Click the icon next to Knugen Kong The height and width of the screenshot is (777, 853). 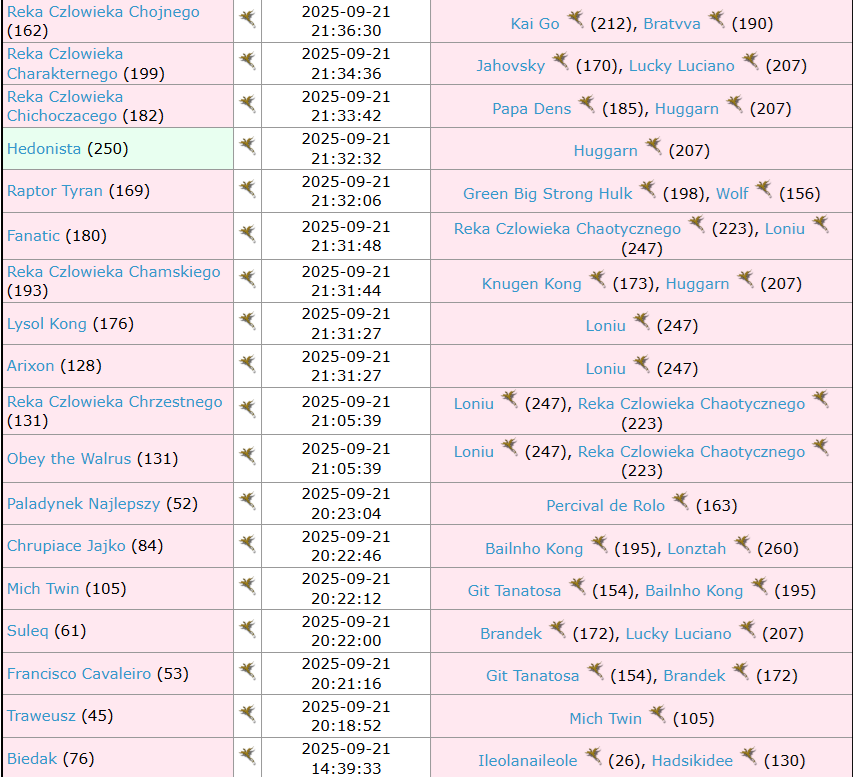click(597, 280)
